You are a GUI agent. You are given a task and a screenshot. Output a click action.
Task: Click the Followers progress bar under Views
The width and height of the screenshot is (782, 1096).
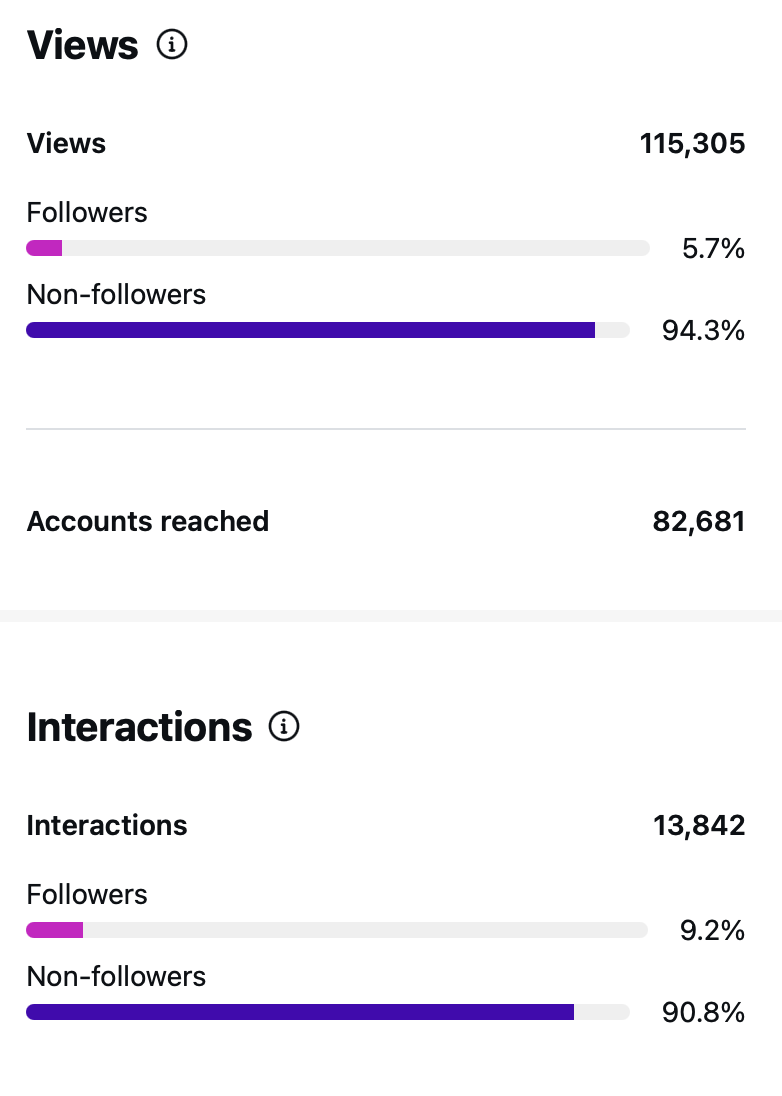[x=337, y=247]
